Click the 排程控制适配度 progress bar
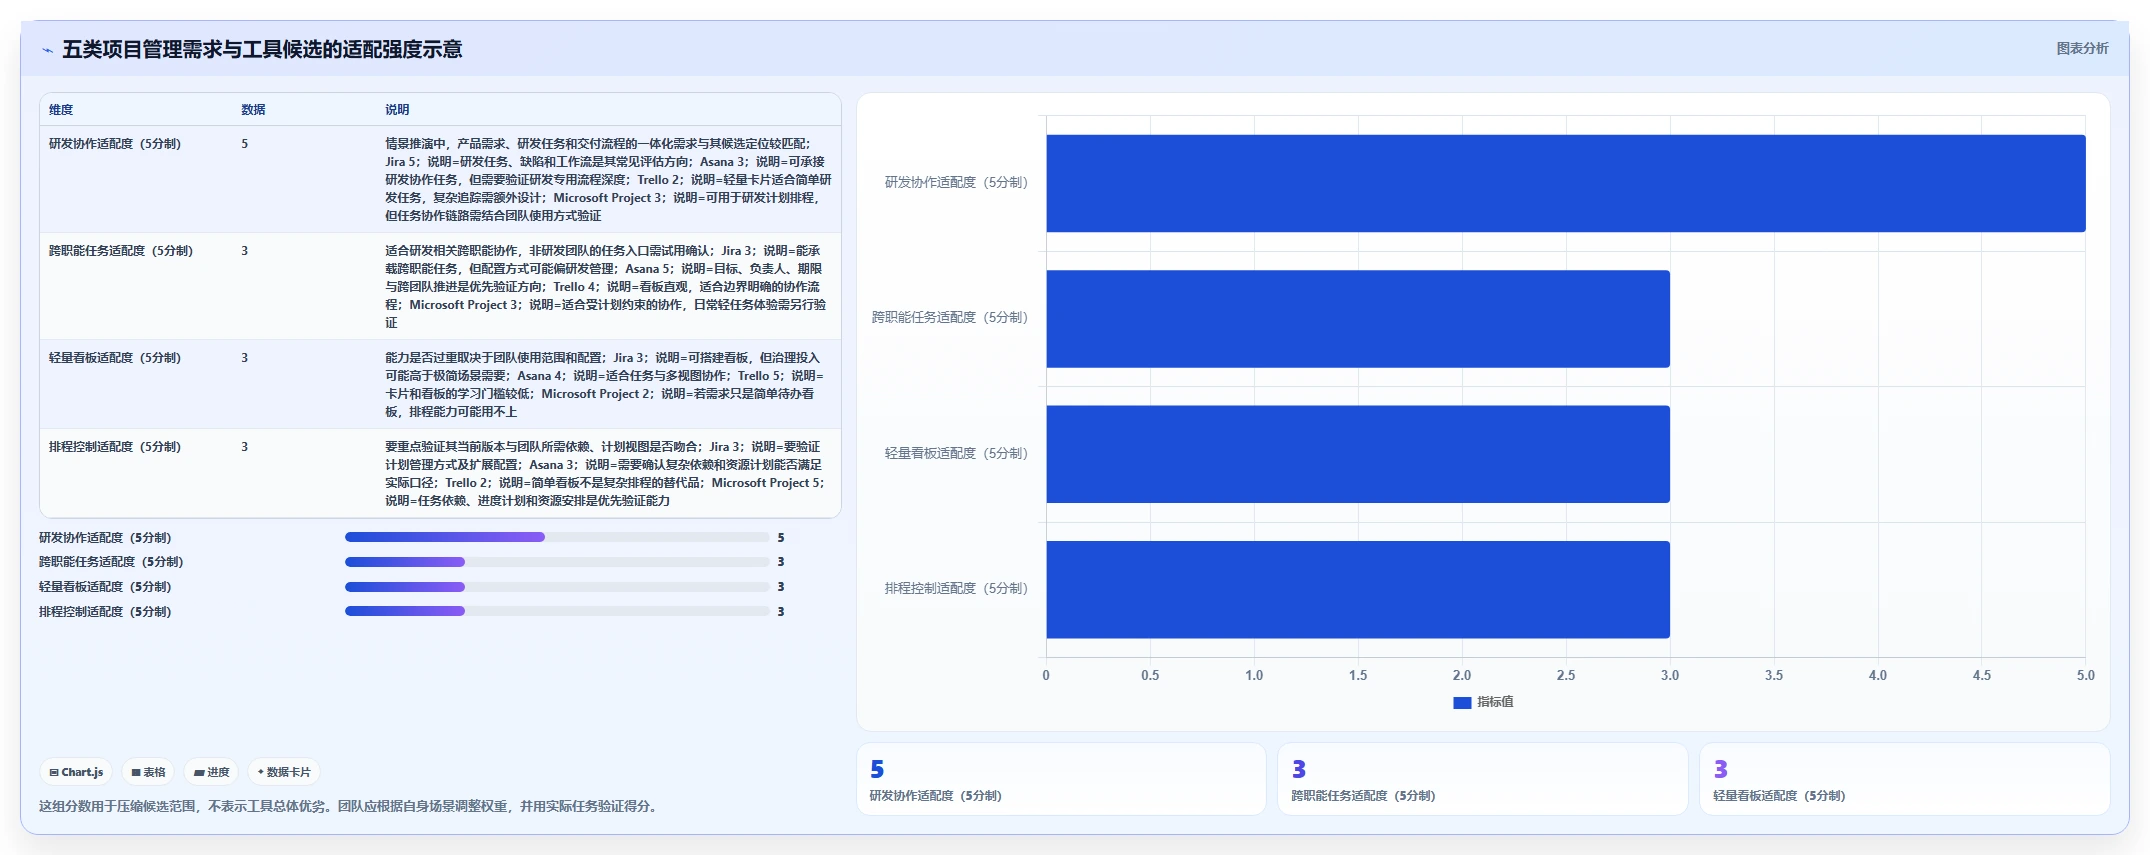Viewport: 2150px width, 855px height. 557,611
